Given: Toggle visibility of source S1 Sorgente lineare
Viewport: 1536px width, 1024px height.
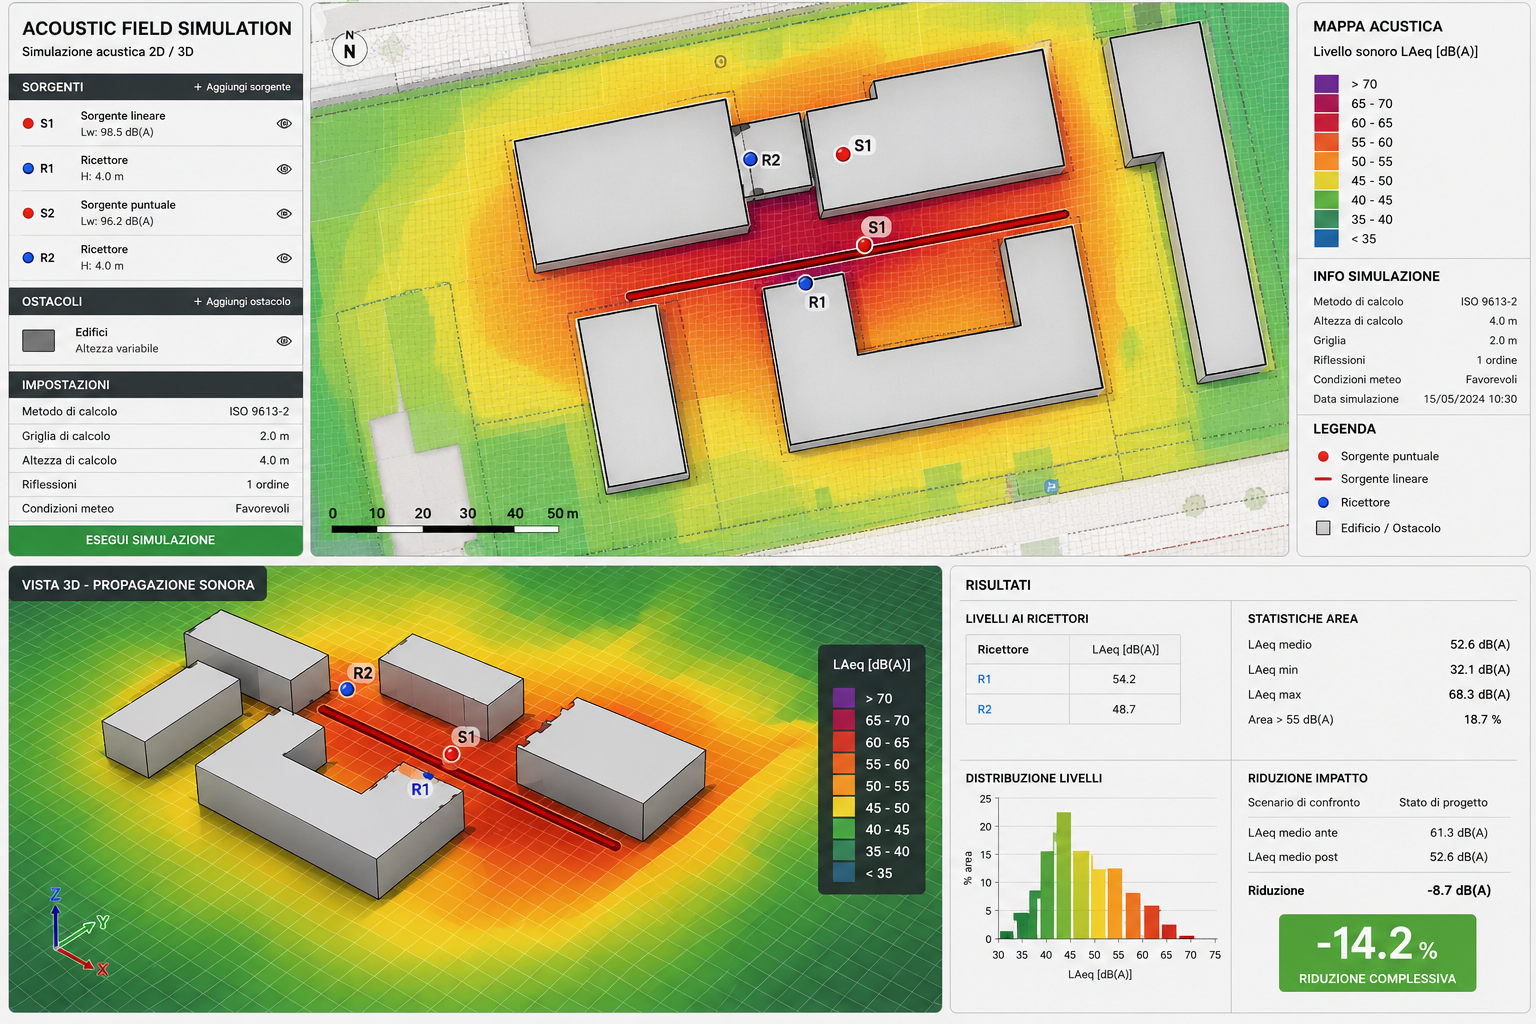Looking at the screenshot, I should click(x=284, y=124).
